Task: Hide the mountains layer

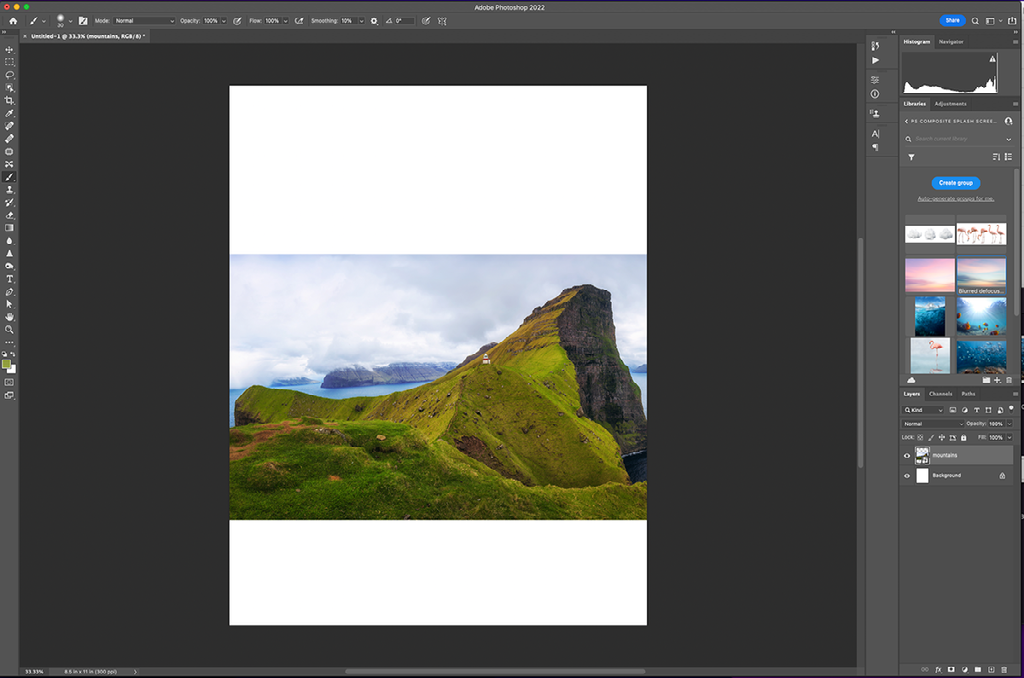Action: 907,456
